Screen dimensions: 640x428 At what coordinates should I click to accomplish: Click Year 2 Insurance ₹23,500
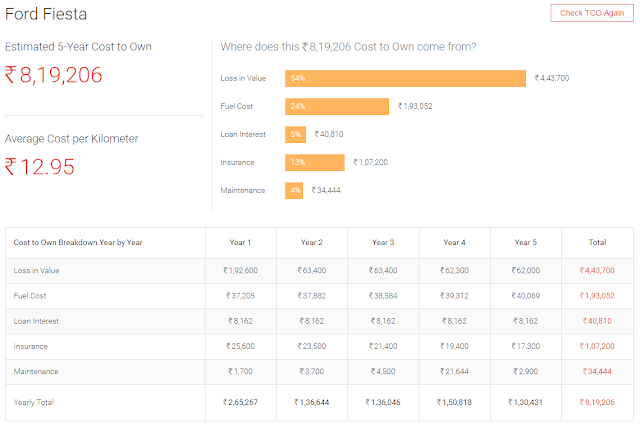(312, 346)
